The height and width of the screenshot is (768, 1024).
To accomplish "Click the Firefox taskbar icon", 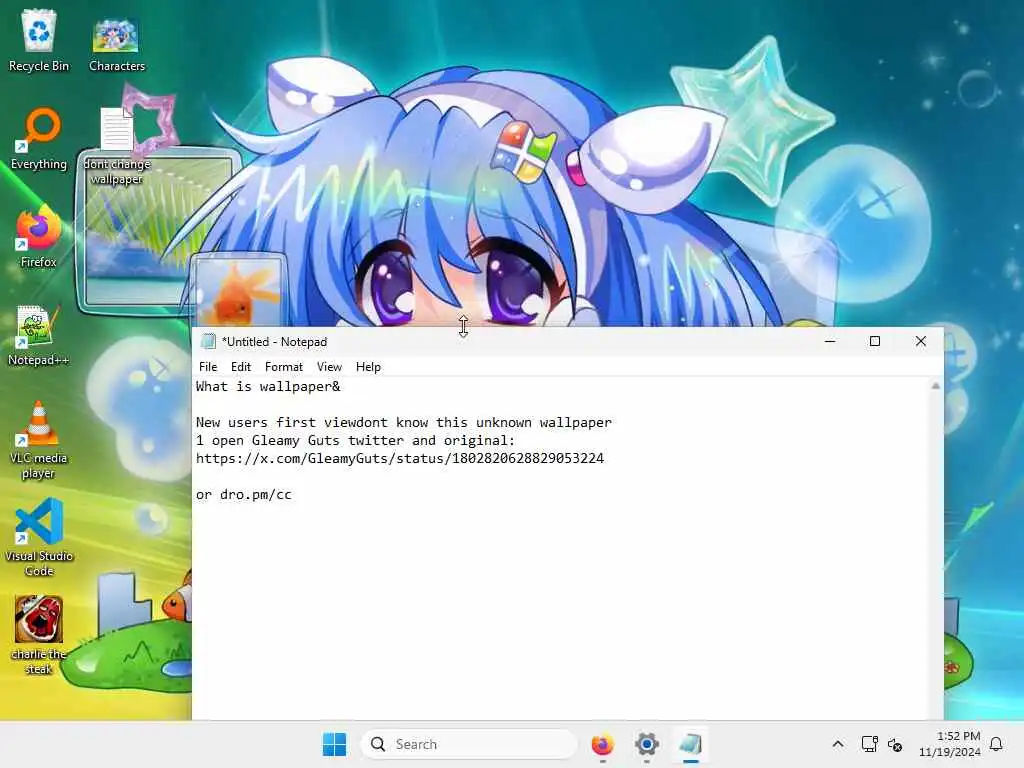I will tap(602, 744).
